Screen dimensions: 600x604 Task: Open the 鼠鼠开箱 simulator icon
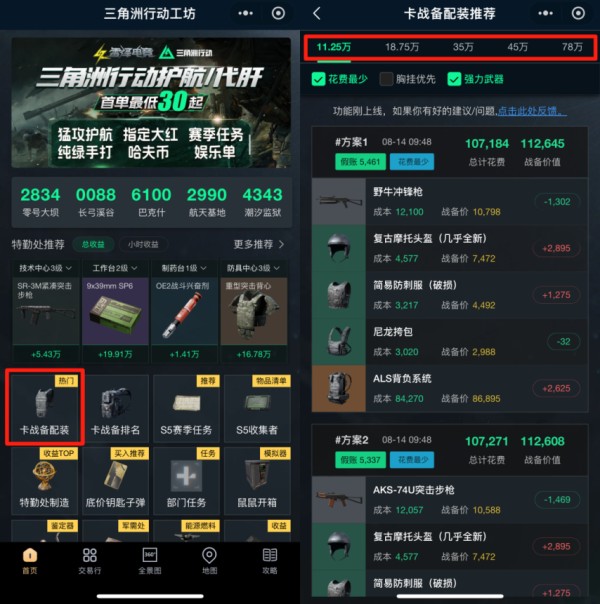click(257, 481)
